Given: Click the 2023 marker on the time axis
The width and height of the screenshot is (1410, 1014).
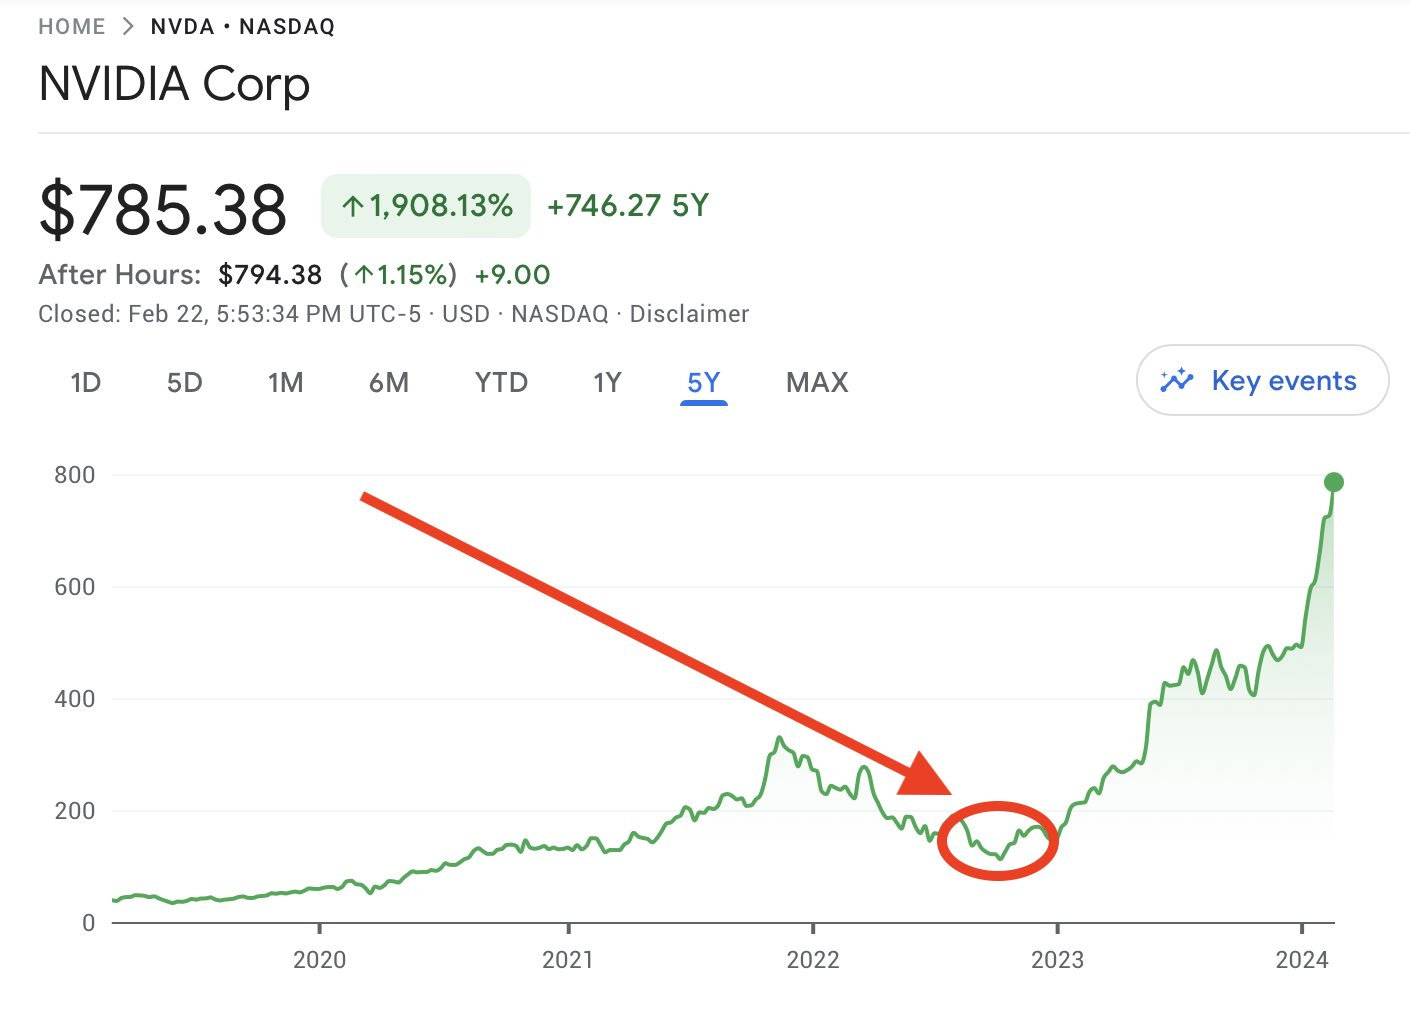Looking at the screenshot, I should click(x=1057, y=960).
